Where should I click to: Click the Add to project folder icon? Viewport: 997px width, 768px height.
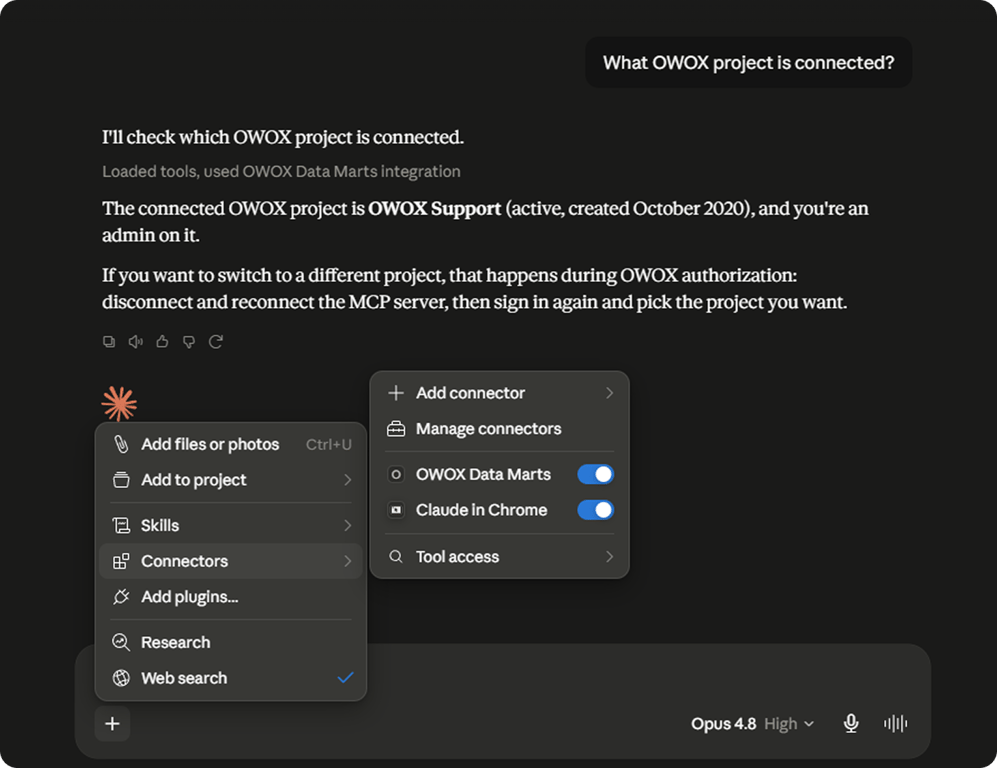tap(121, 479)
